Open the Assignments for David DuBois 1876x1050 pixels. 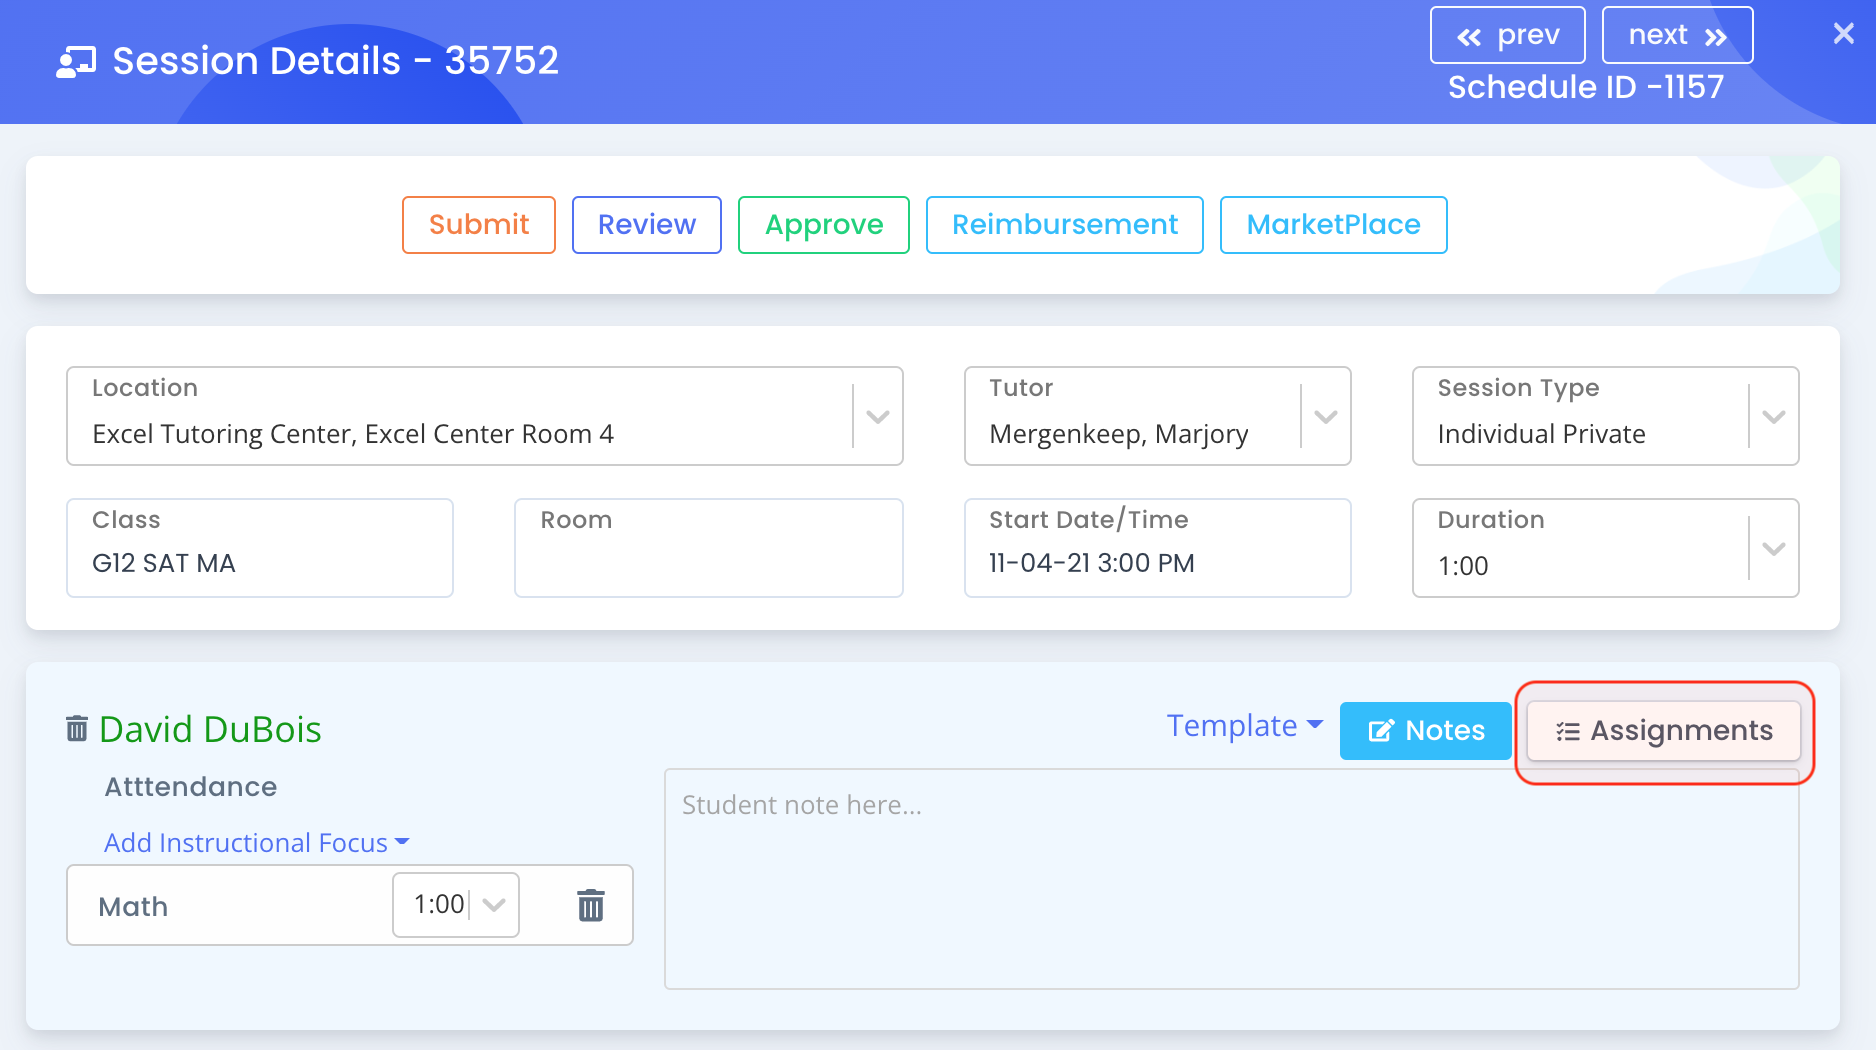click(x=1664, y=731)
